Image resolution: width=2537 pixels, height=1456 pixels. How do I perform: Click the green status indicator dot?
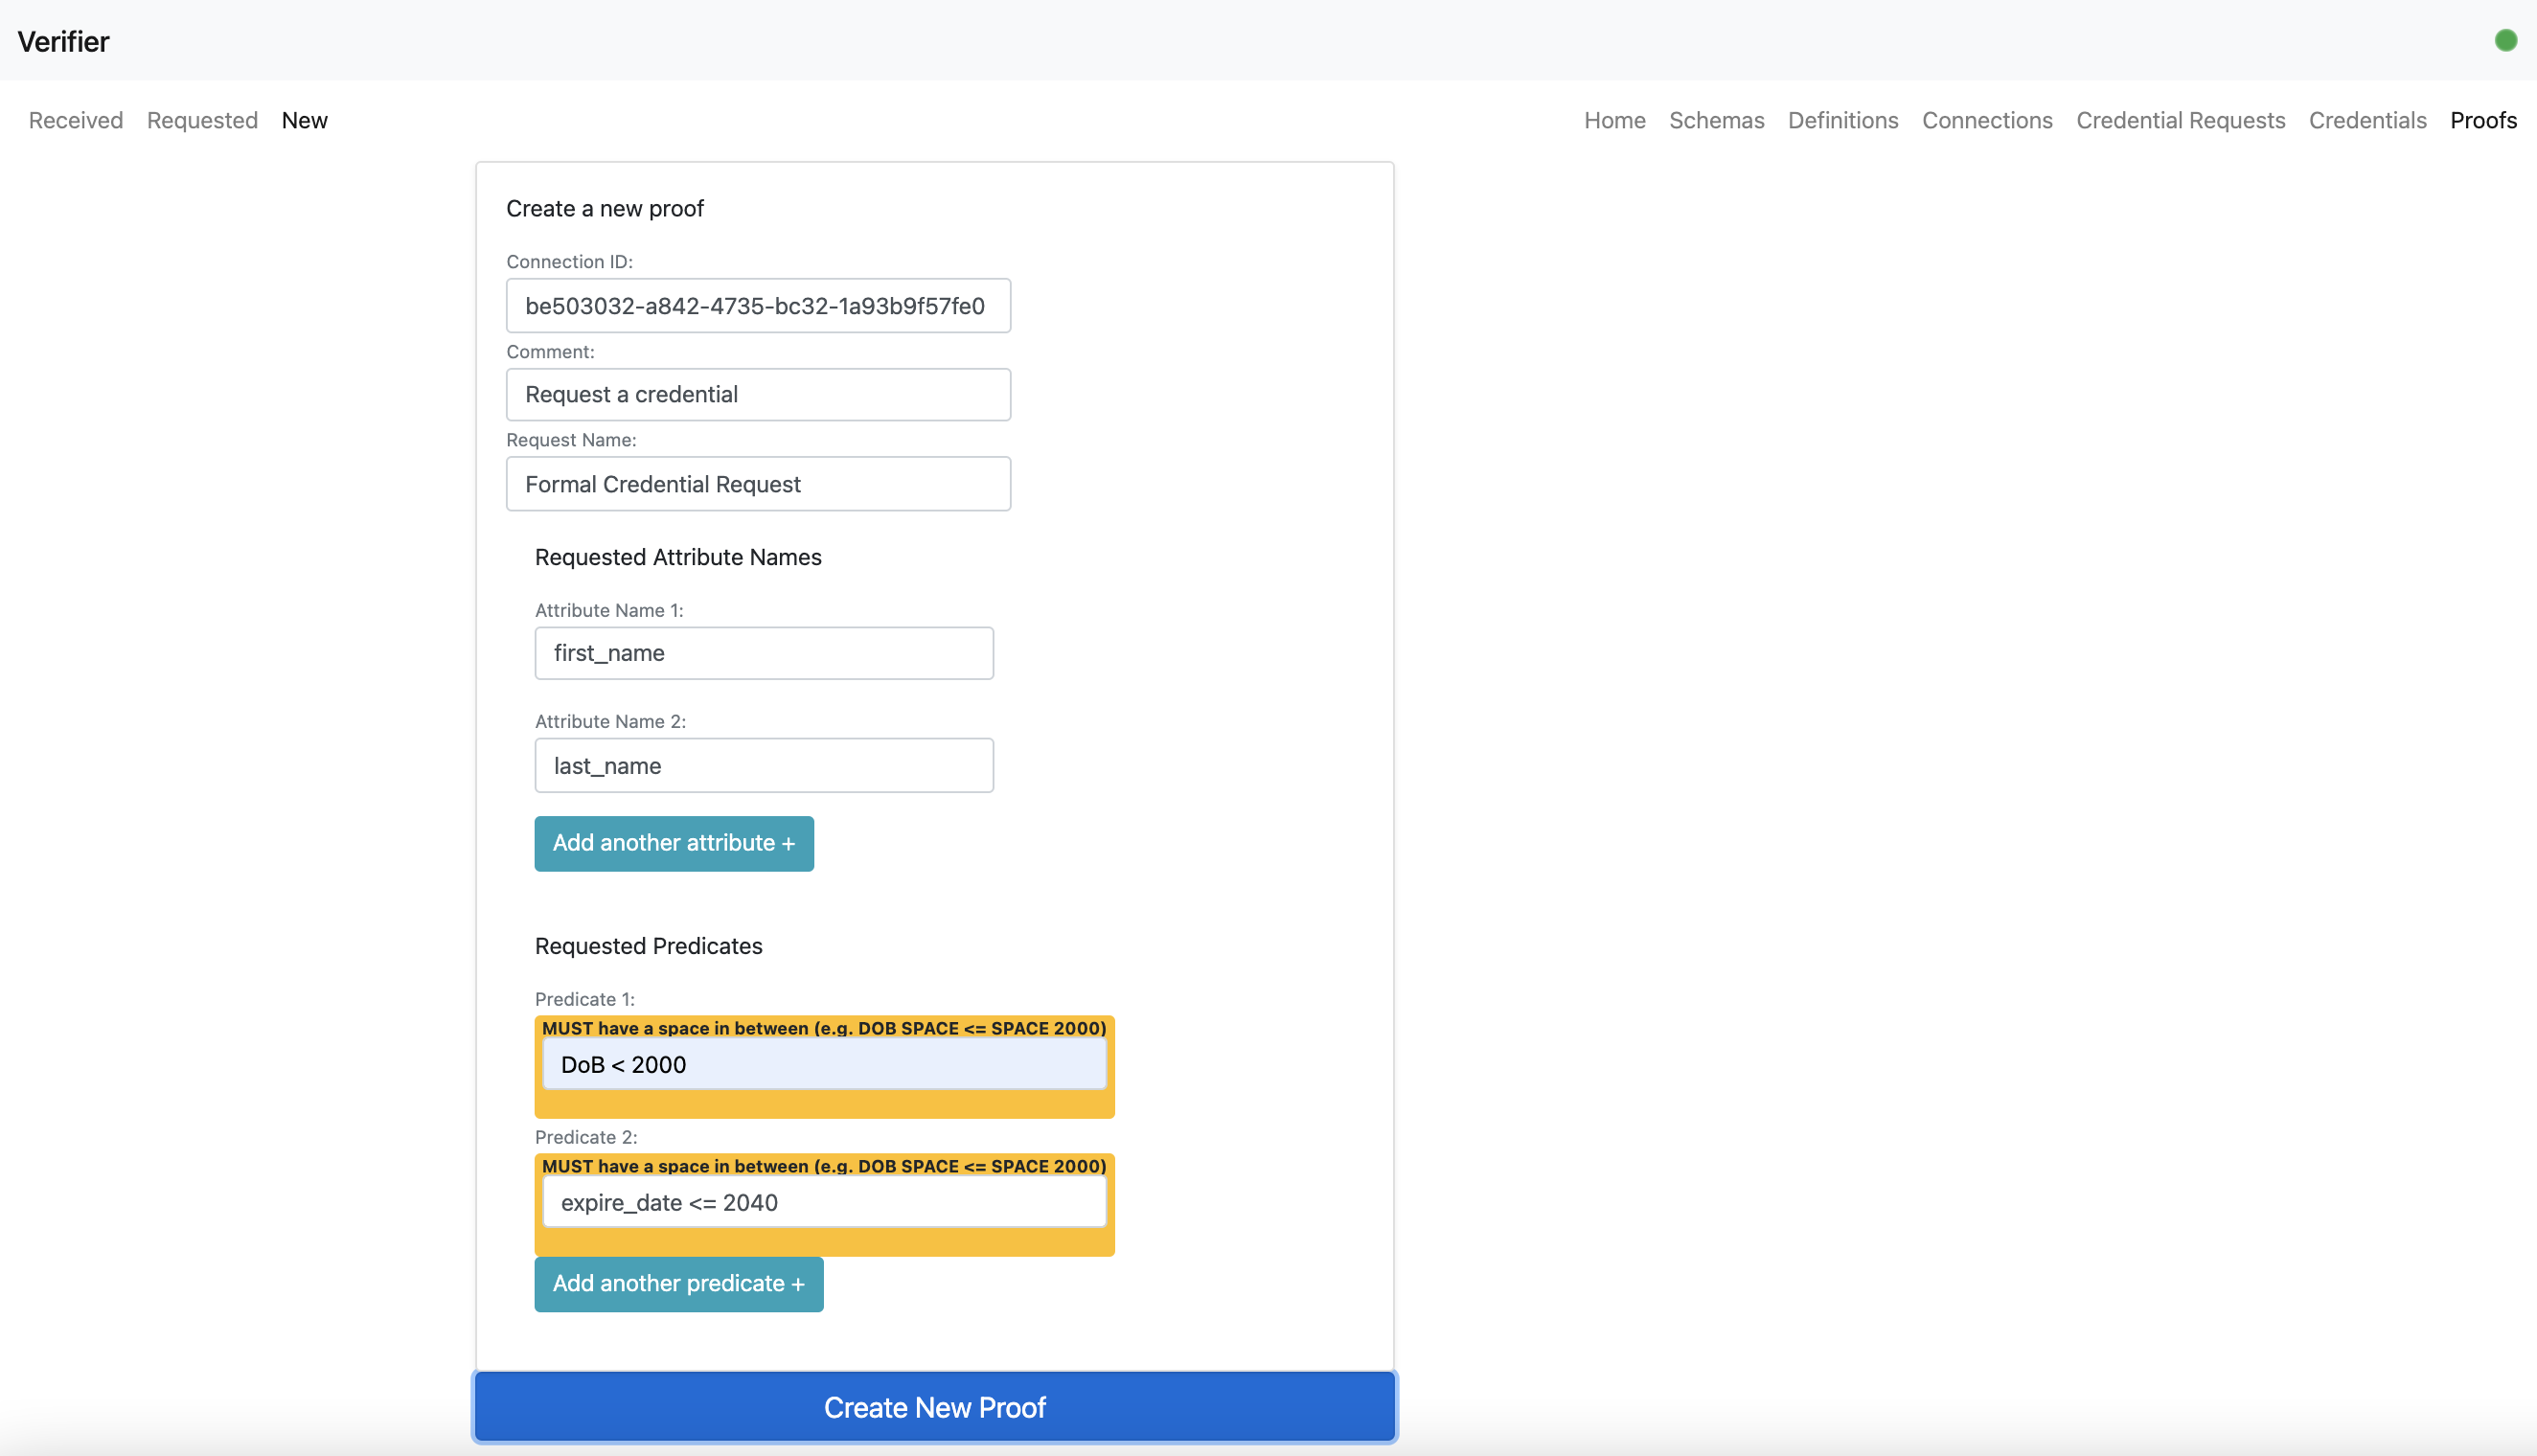tap(2505, 41)
